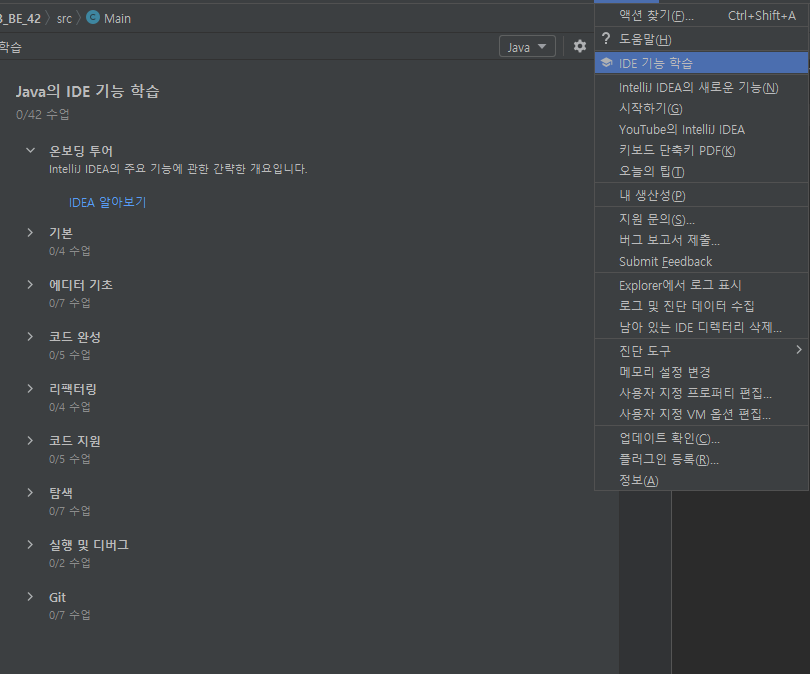810x674 pixels.
Task: Expand the 에디터 기초 lesson group
Action: click(x=30, y=285)
